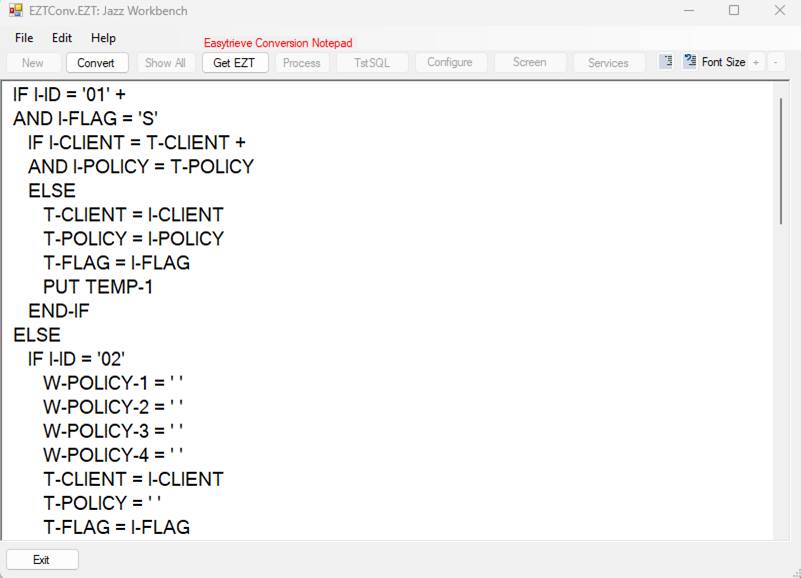Click the New toolbar button

pyautogui.click(x=33, y=62)
